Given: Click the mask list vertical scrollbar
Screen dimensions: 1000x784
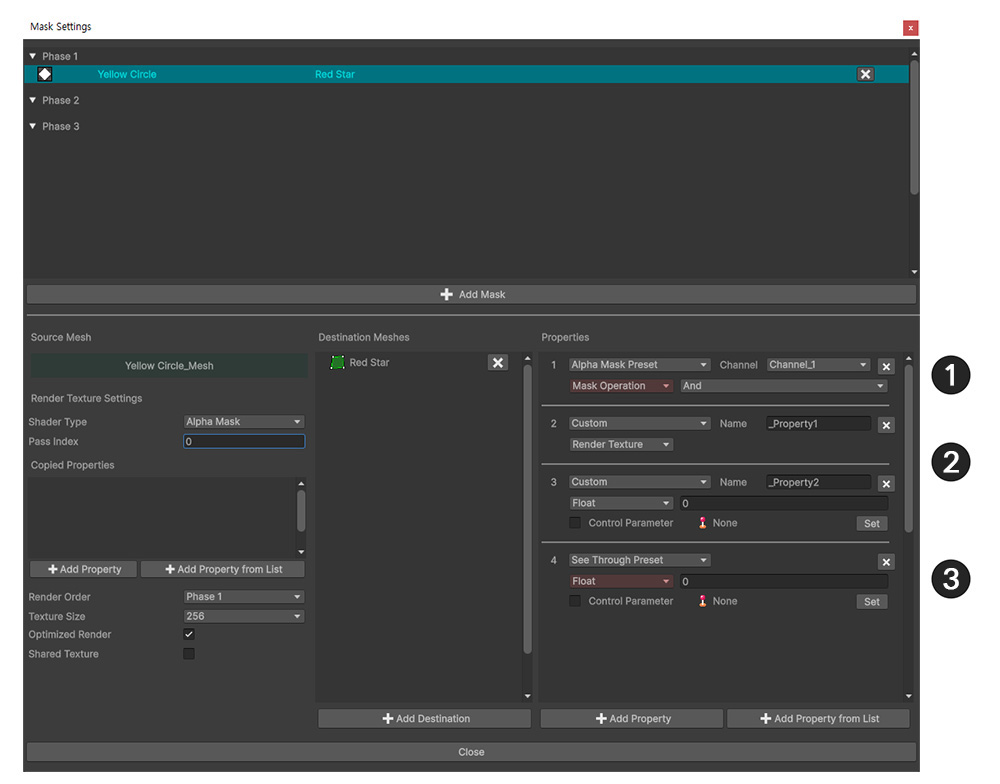Looking at the screenshot, I should (x=914, y=127).
